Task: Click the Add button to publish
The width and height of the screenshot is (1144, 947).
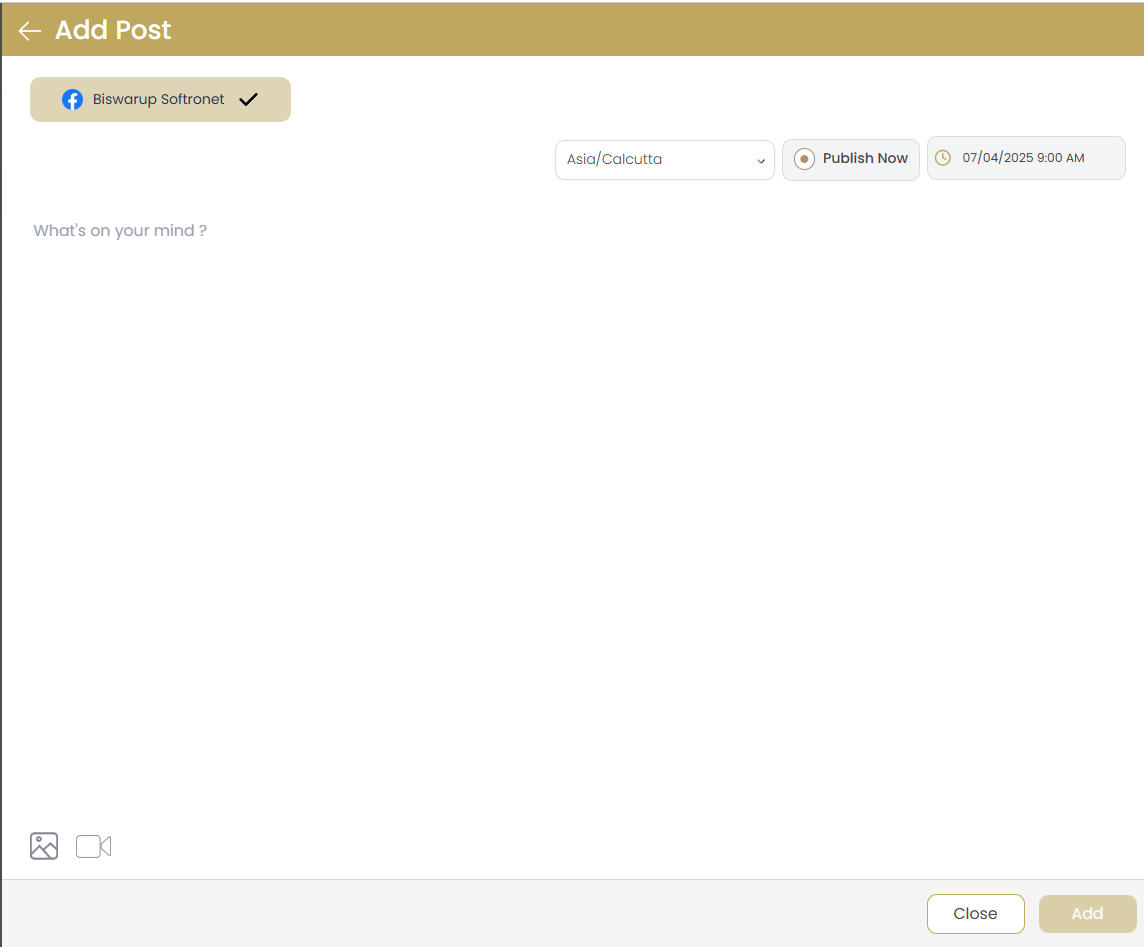Action: pos(1087,913)
